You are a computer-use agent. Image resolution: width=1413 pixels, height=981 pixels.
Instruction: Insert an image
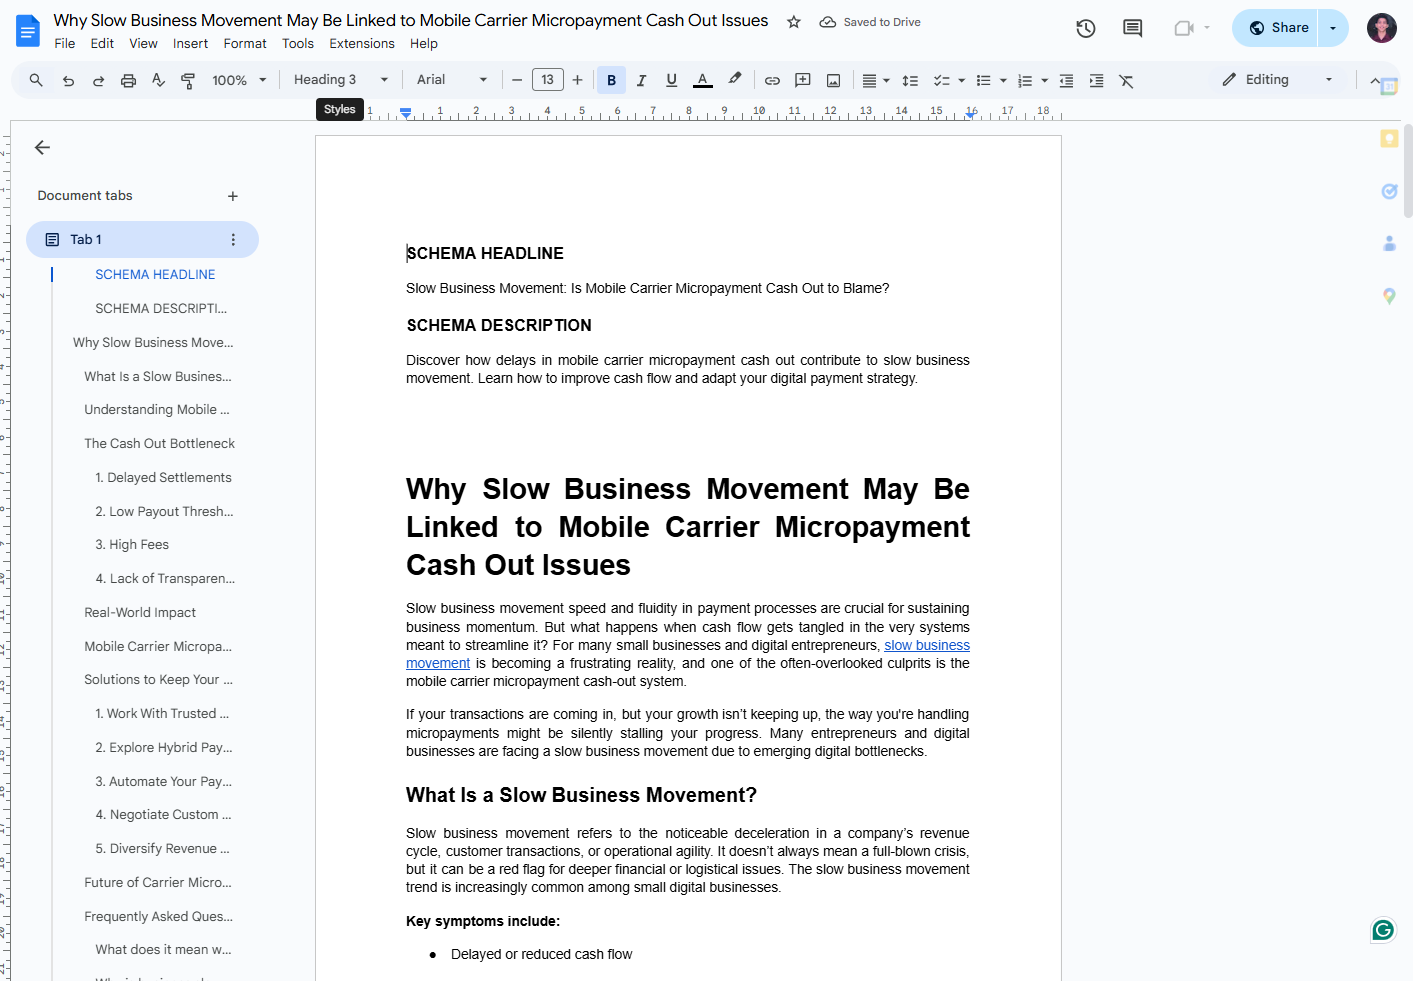click(x=833, y=80)
